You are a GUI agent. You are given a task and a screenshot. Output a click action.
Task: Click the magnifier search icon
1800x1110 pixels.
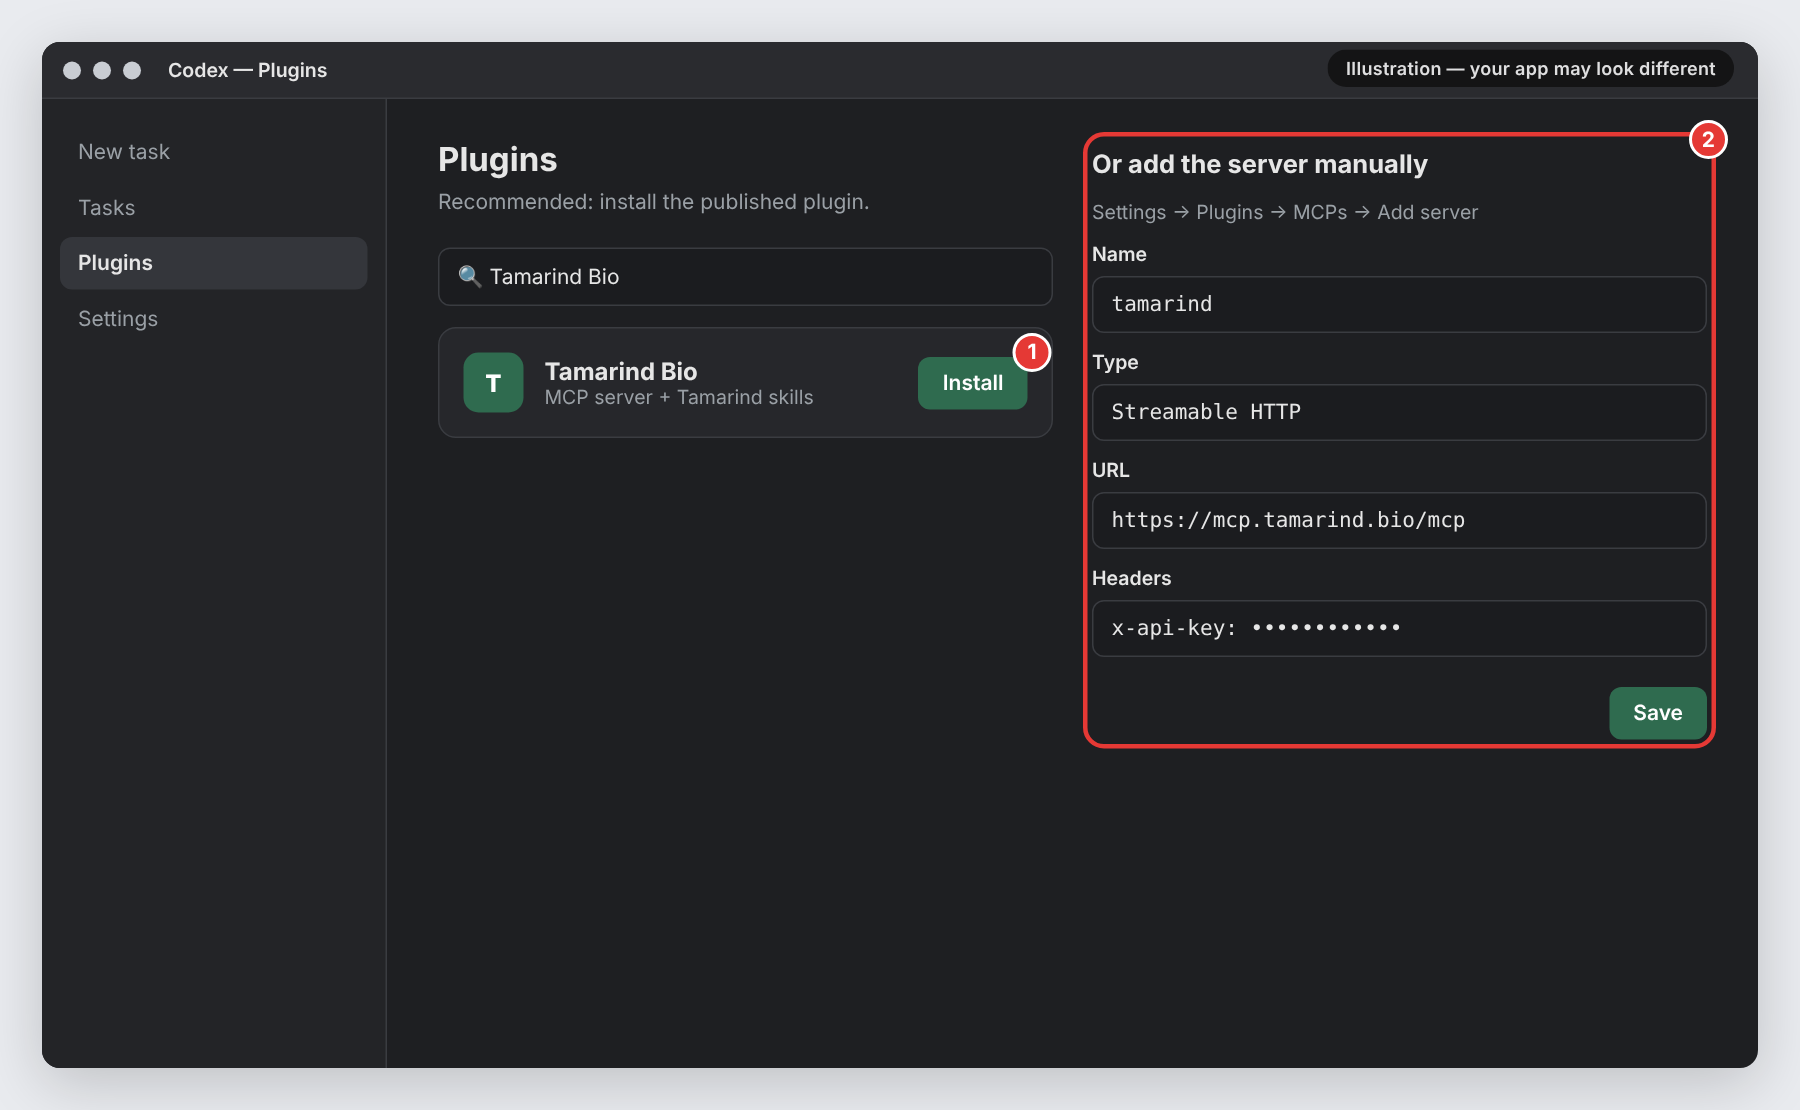[x=470, y=276]
